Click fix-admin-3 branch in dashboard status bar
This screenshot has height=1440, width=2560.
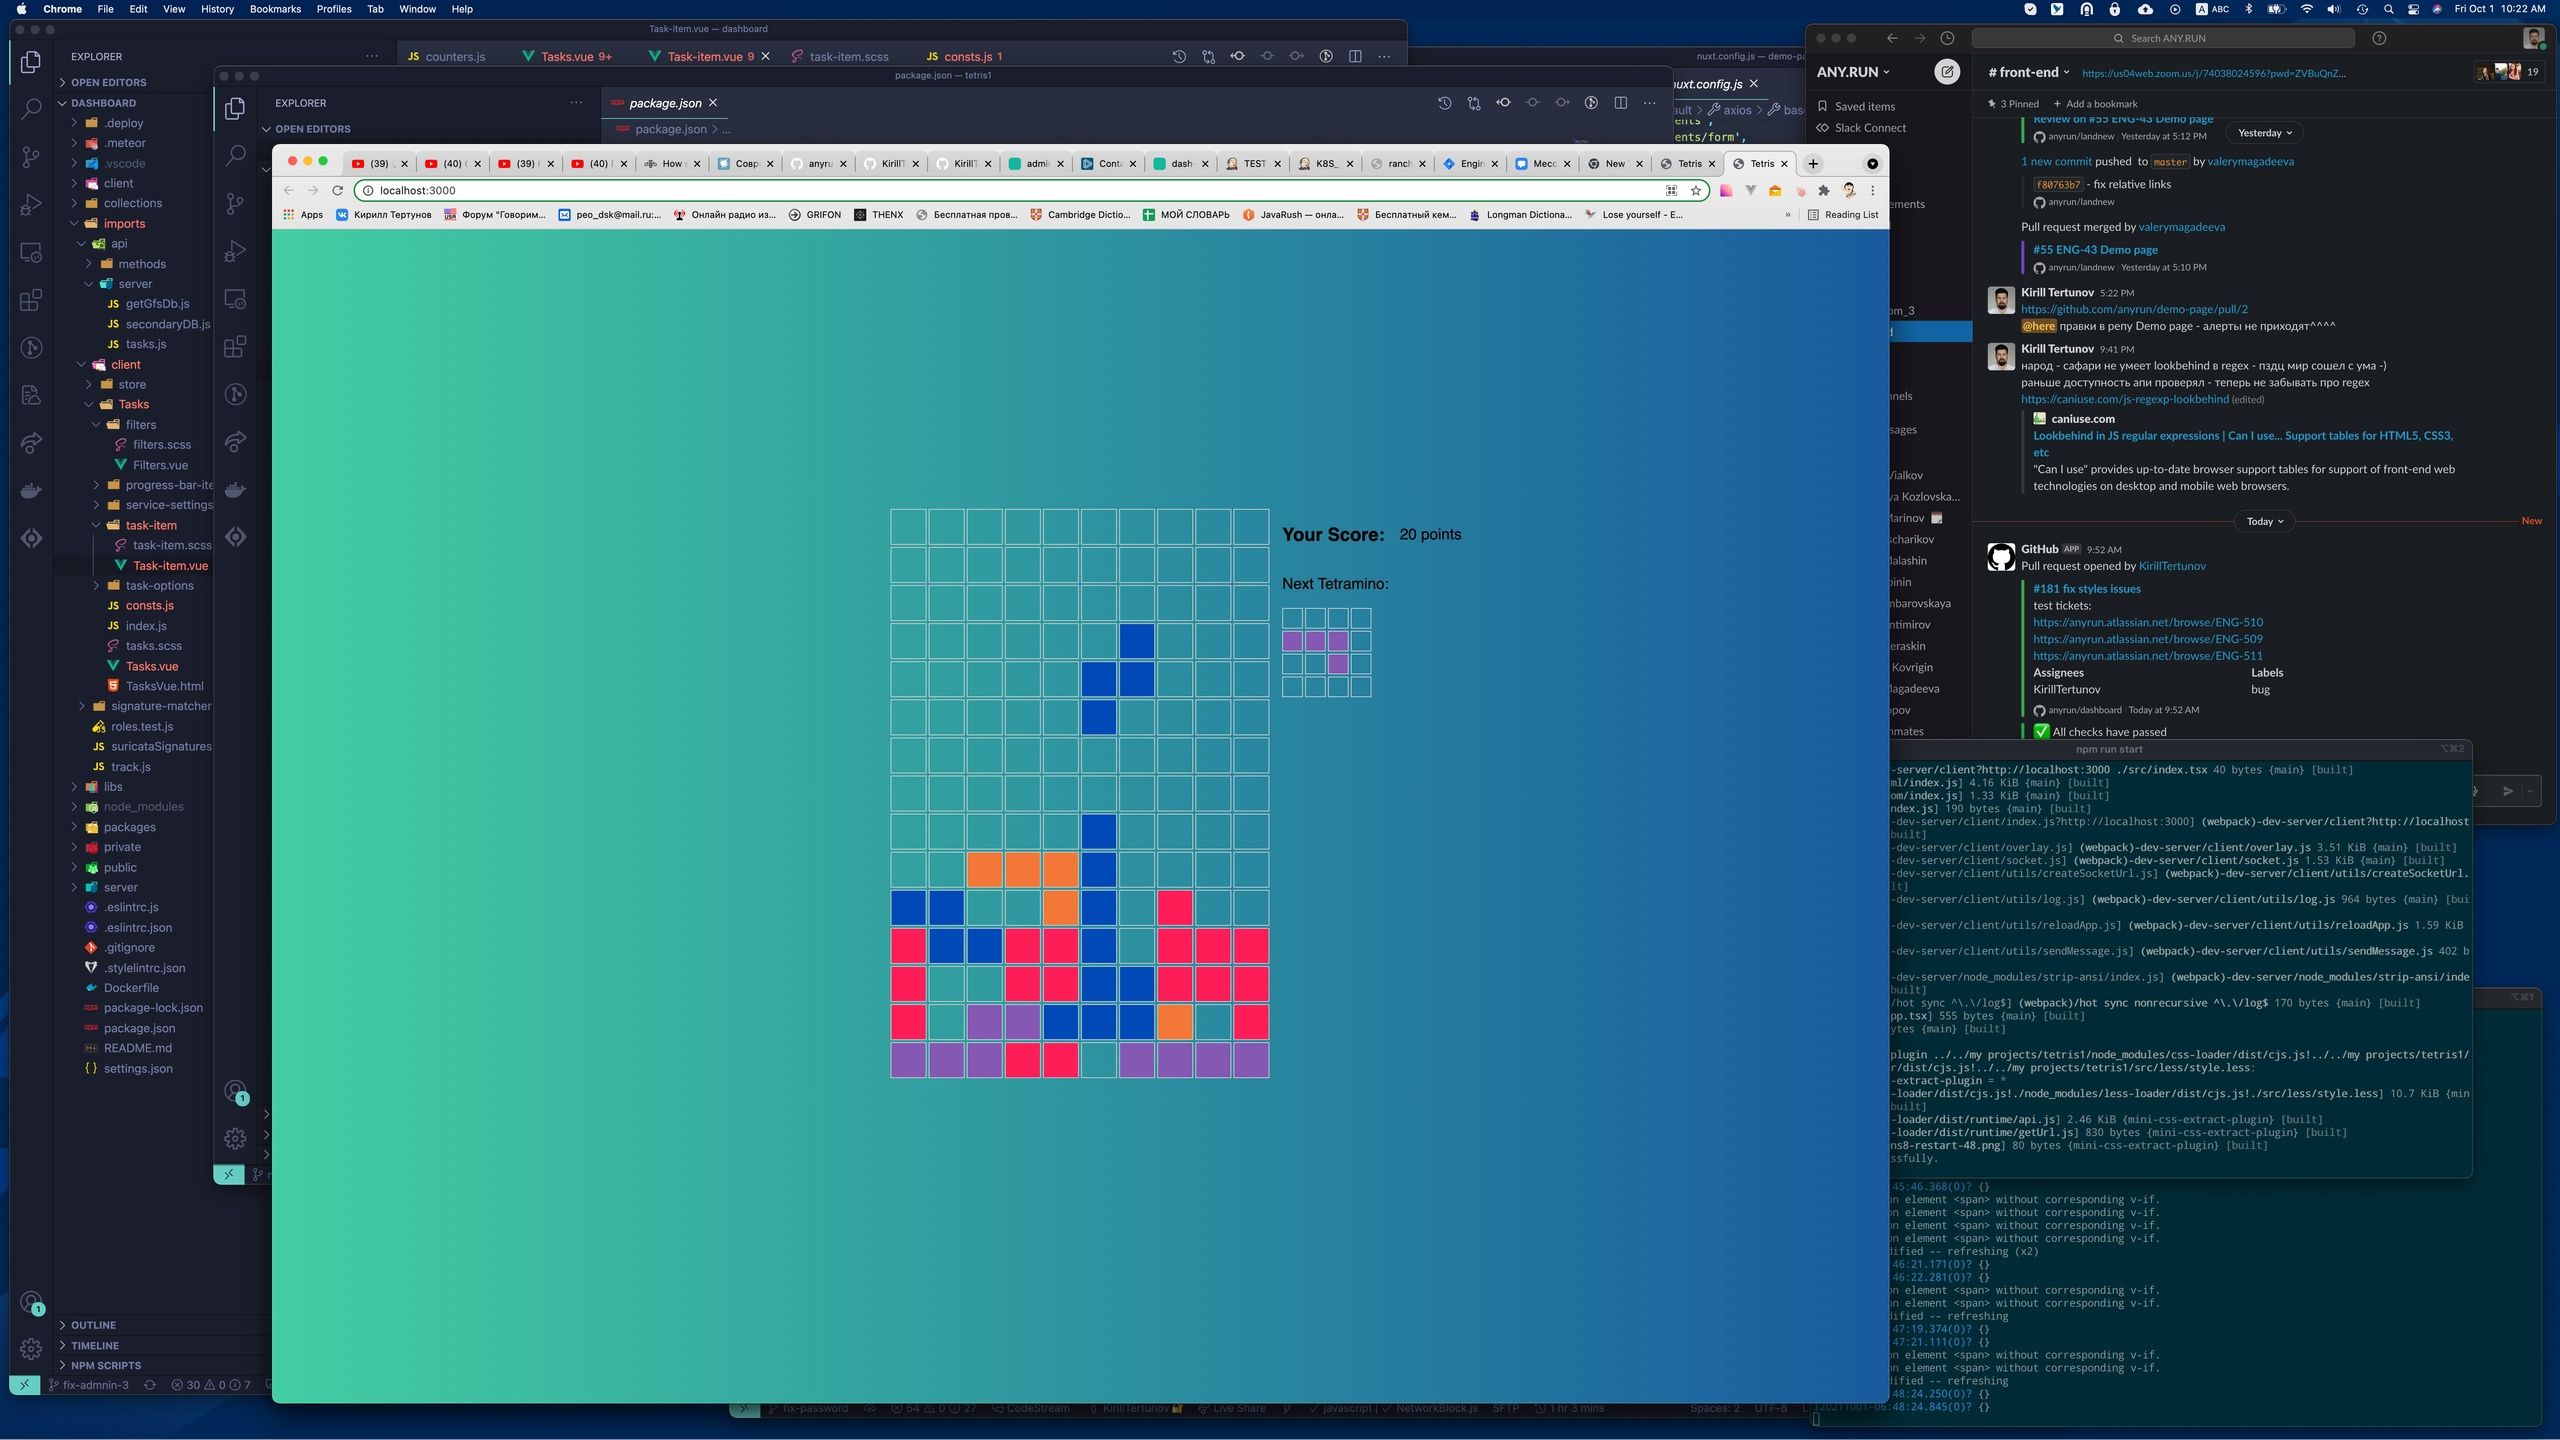[88, 1385]
